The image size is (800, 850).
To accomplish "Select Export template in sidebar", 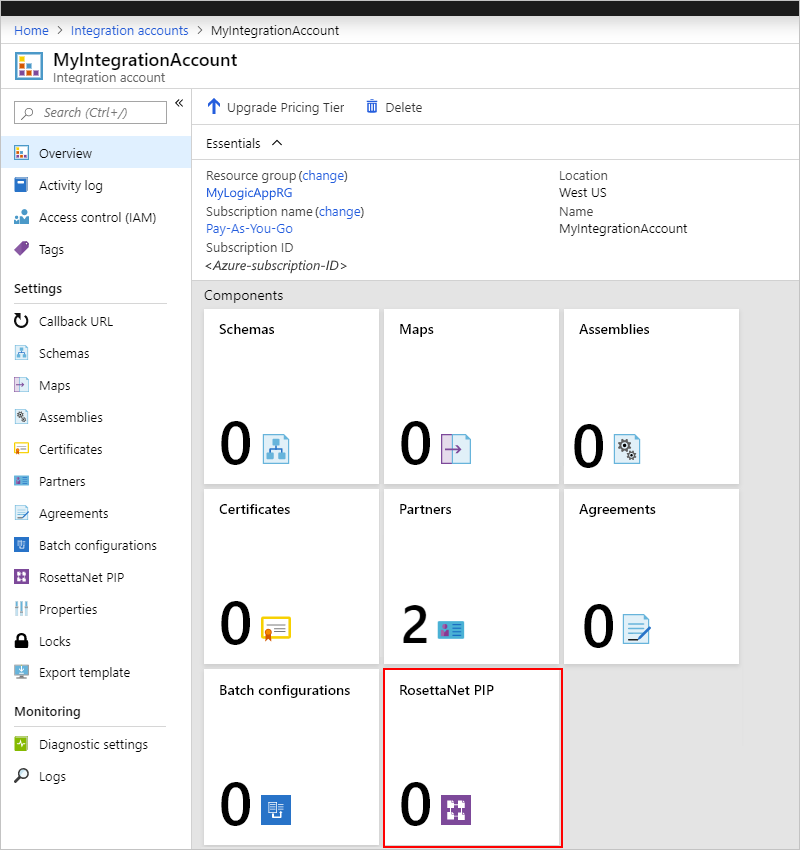I will pyautogui.click(x=96, y=672).
